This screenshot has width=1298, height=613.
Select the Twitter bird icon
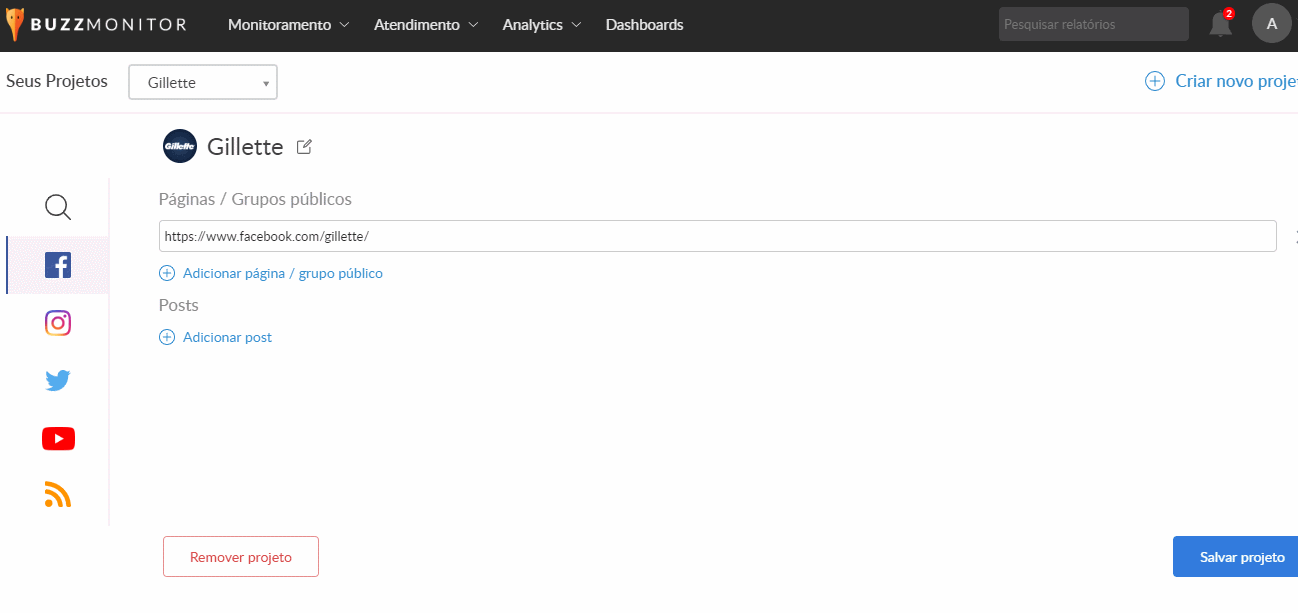[58, 381]
